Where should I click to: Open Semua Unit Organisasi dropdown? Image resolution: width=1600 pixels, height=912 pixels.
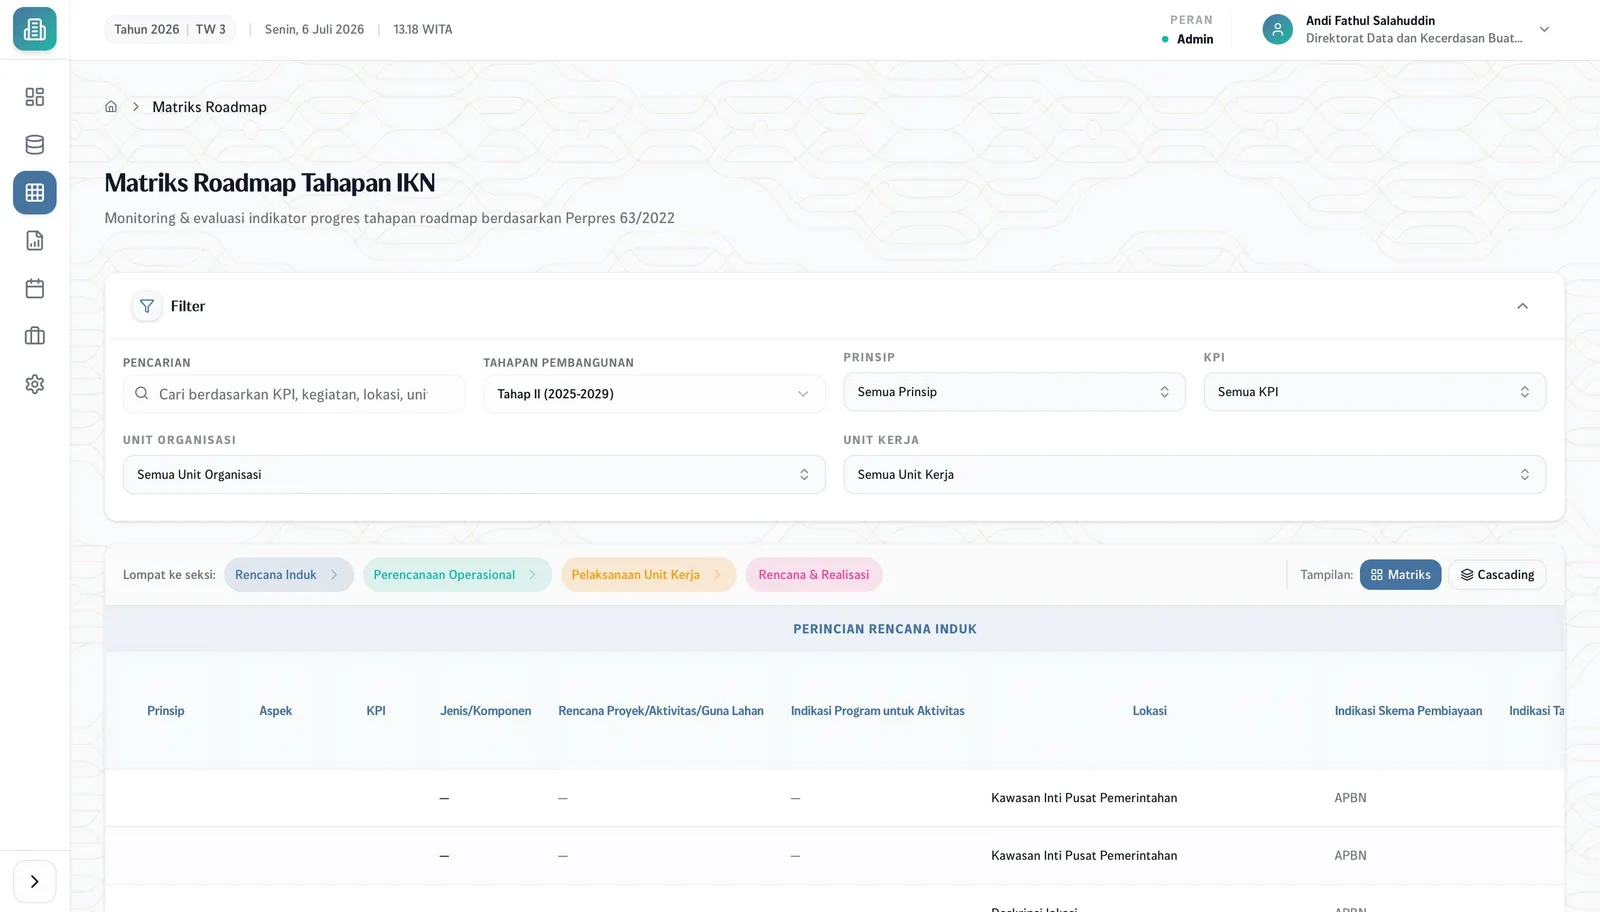(474, 475)
